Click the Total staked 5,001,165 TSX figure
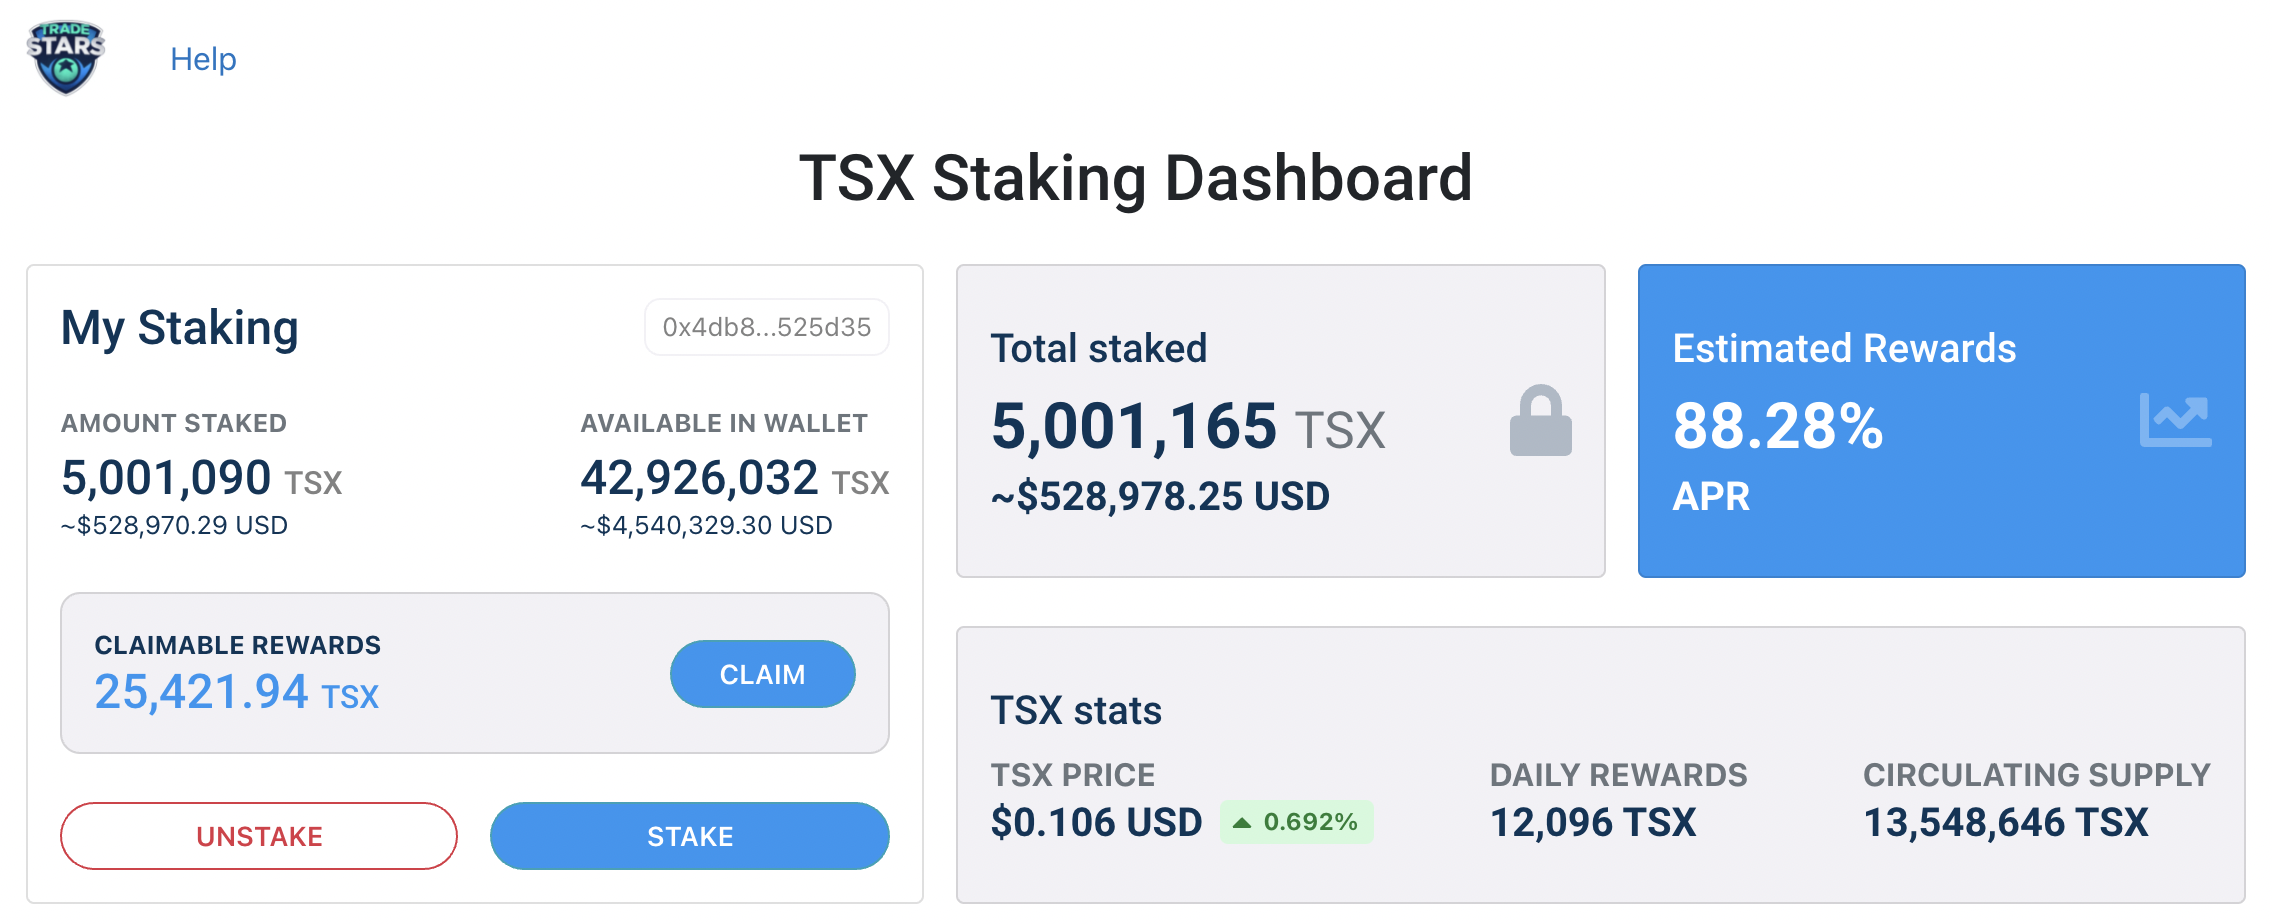 pyautogui.click(x=1188, y=427)
